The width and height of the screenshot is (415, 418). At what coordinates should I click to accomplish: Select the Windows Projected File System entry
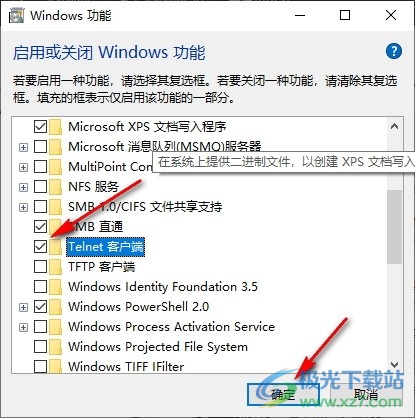tap(158, 347)
